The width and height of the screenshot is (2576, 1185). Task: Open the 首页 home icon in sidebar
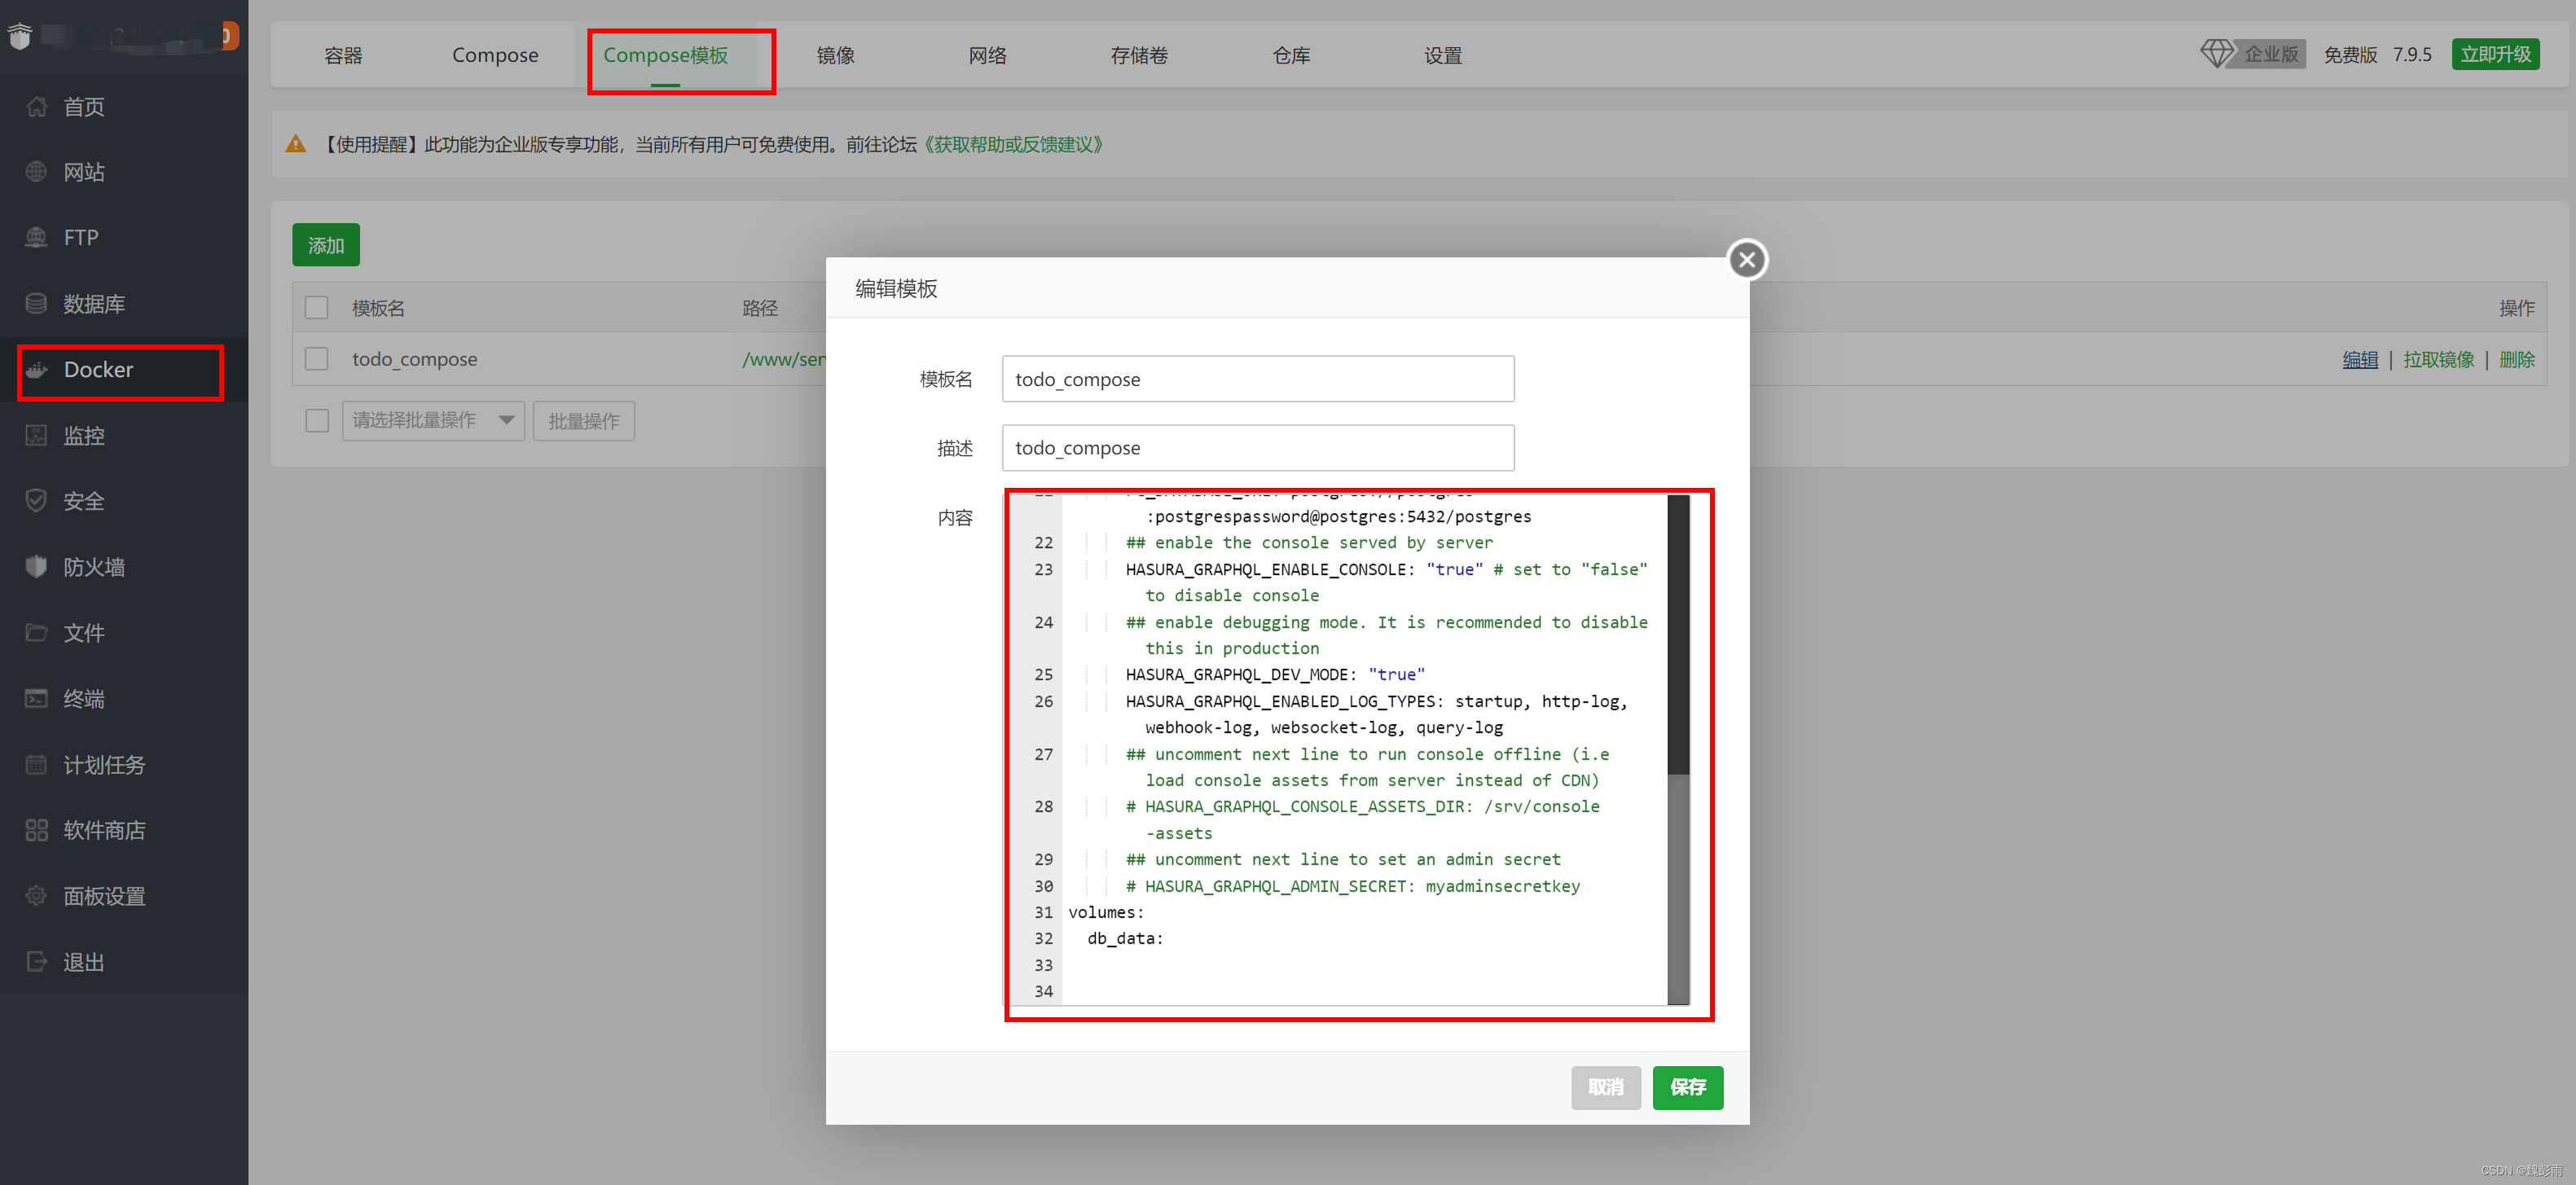[36, 106]
